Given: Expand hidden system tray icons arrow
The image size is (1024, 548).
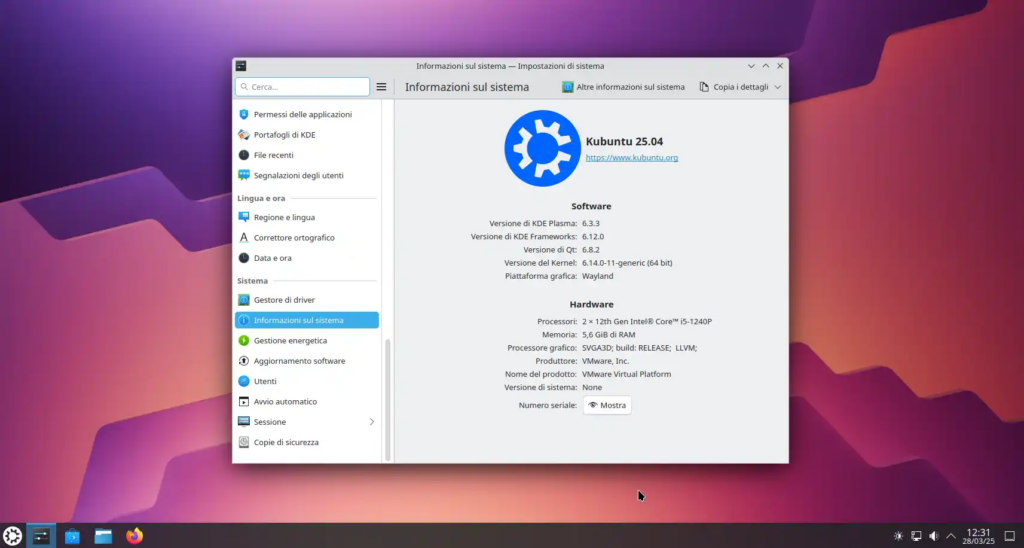Looking at the screenshot, I should 951,536.
